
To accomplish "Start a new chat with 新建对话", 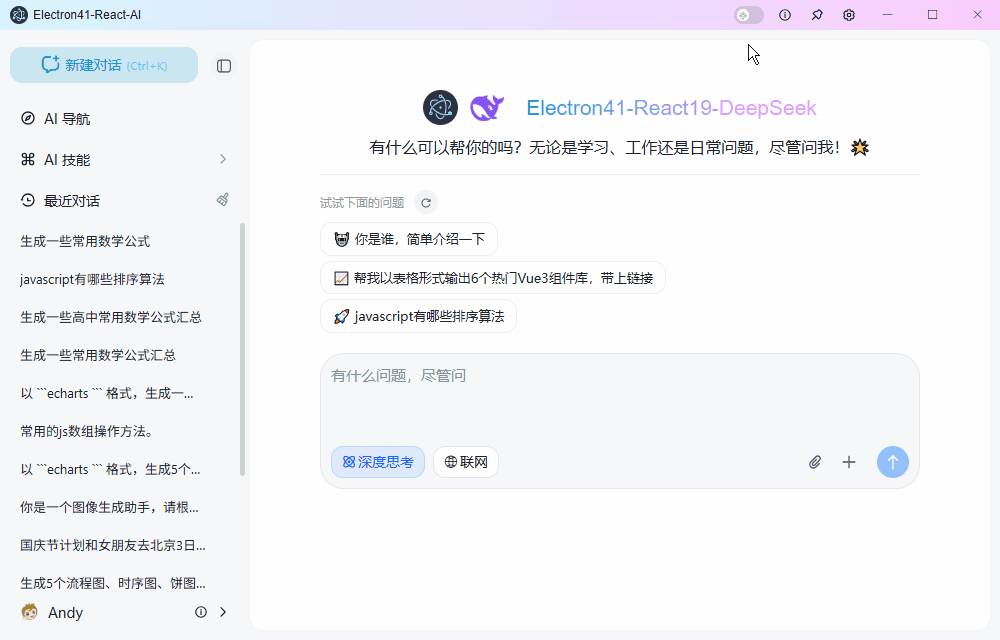I will 104,65.
